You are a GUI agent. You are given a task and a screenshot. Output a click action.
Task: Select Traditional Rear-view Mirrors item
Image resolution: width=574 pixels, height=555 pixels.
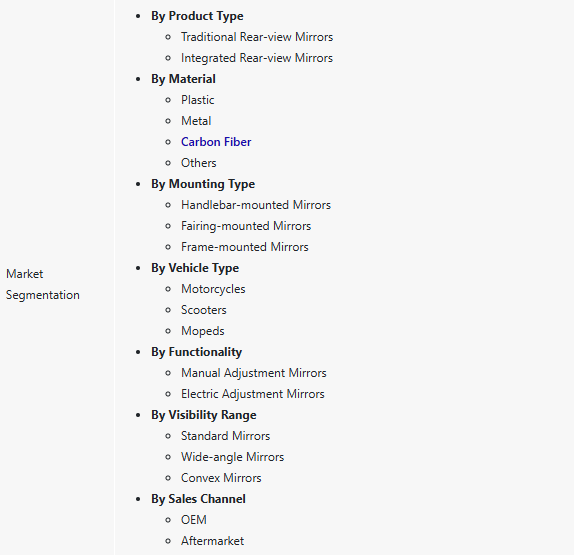point(257,37)
